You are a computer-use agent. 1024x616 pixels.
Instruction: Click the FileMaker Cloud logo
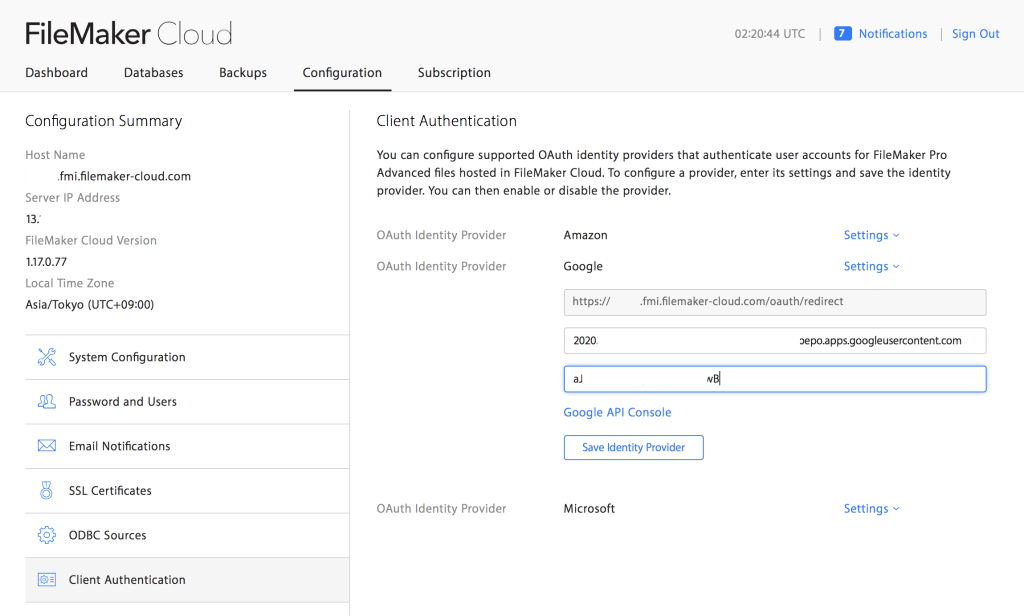click(x=129, y=33)
